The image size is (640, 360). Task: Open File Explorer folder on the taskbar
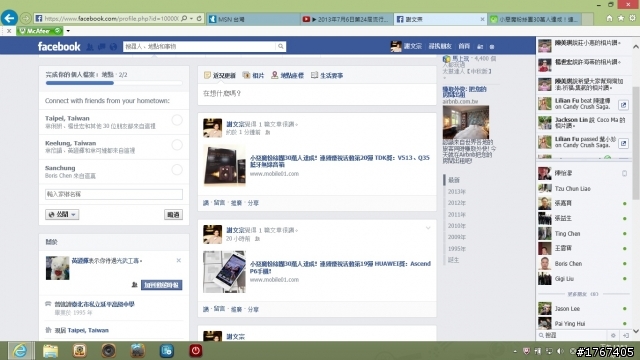50,351
